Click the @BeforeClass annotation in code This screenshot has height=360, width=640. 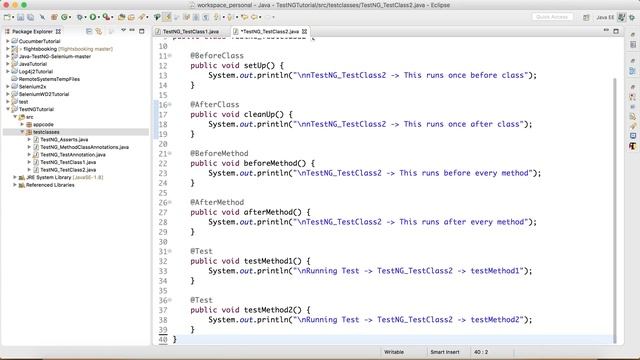tap(217, 56)
